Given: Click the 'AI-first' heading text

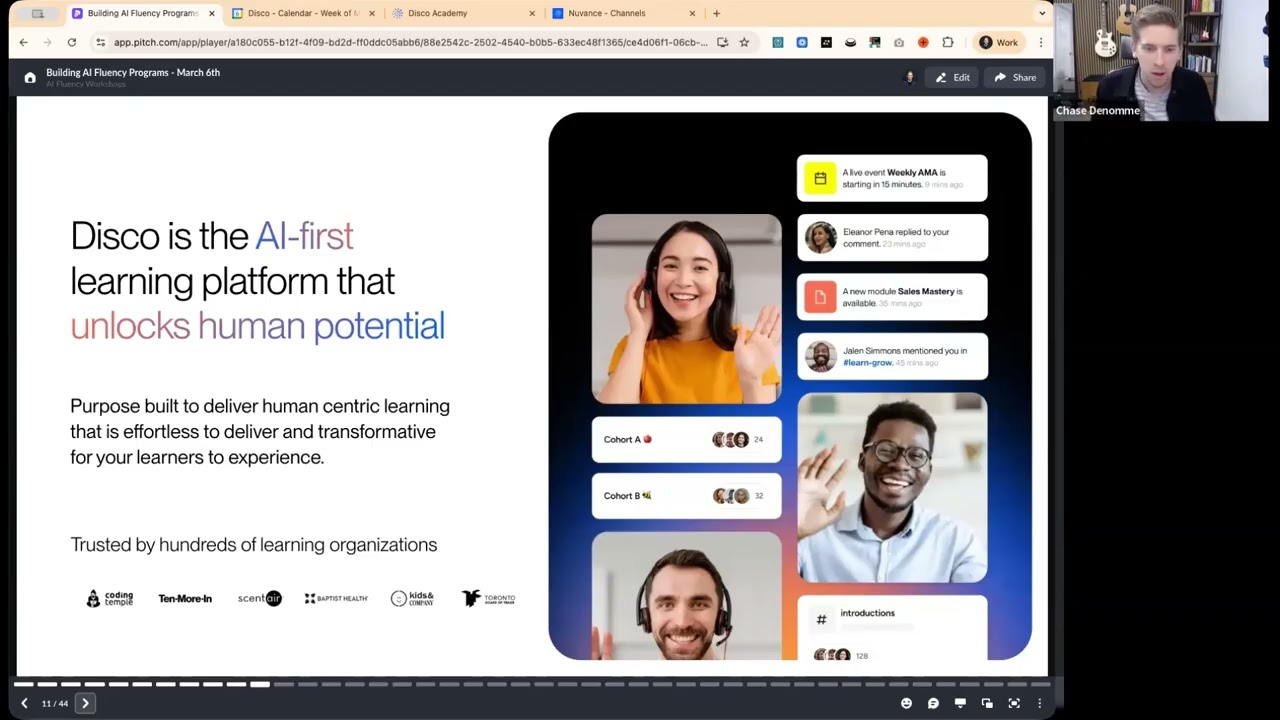Looking at the screenshot, I should [x=304, y=236].
